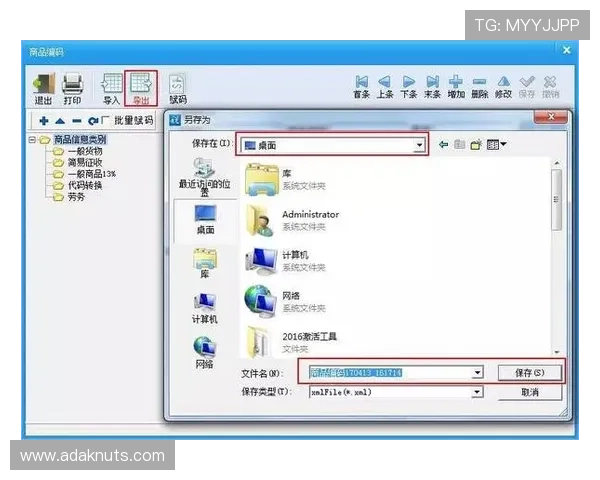Click the 打印 print icon
The height and width of the screenshot is (480, 600).
(72, 88)
